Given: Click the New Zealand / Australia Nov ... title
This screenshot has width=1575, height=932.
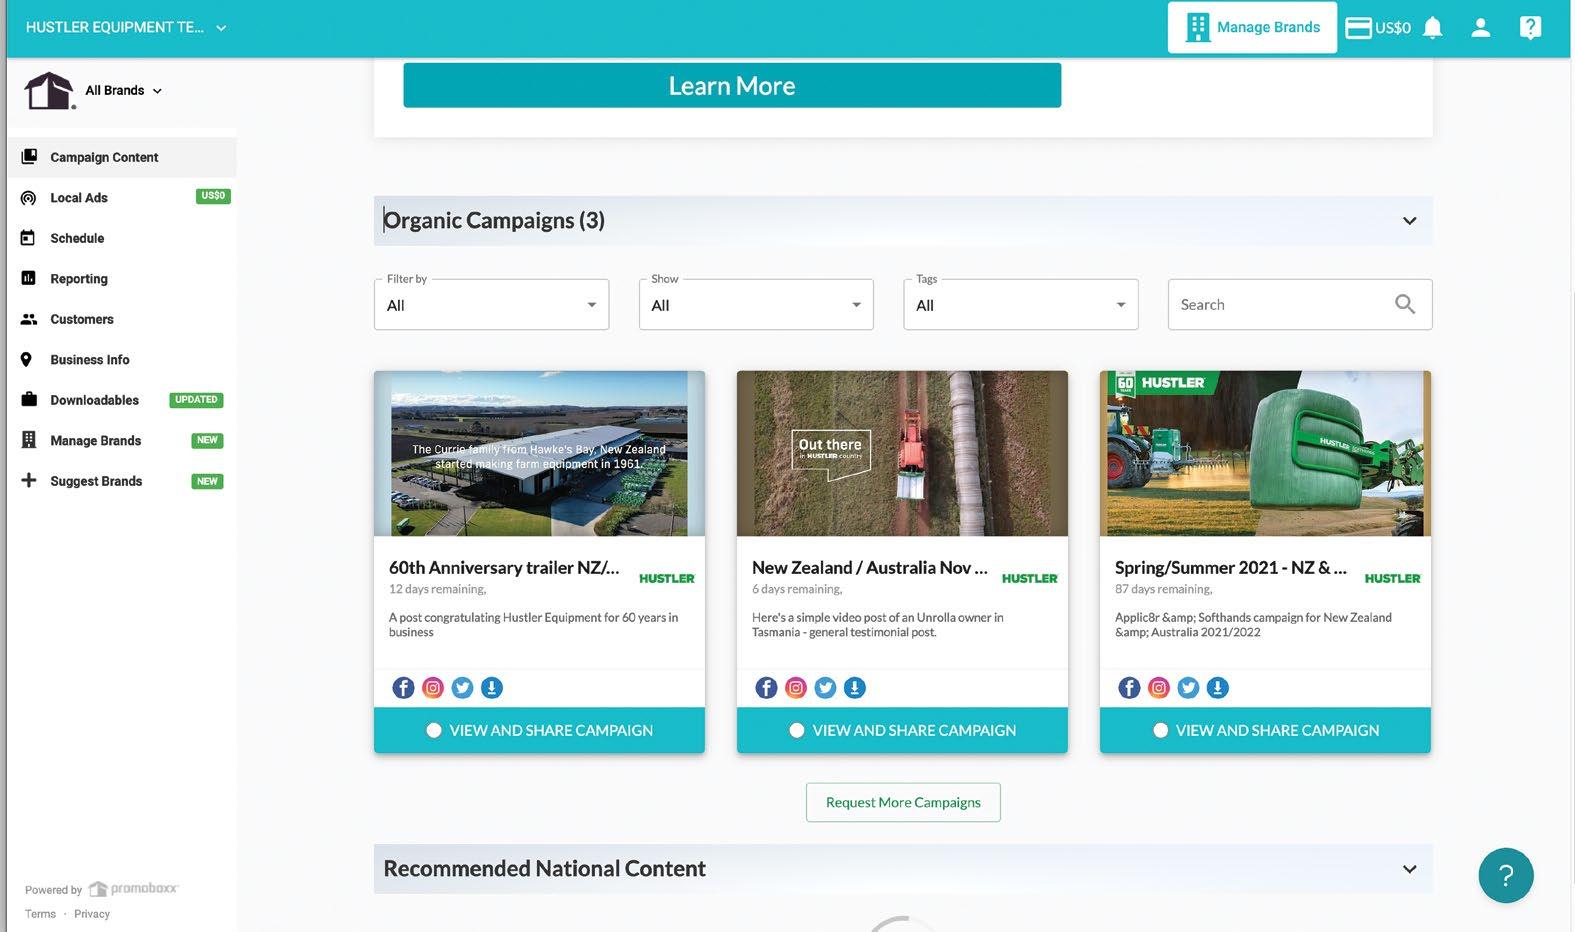Looking at the screenshot, I should 870,568.
